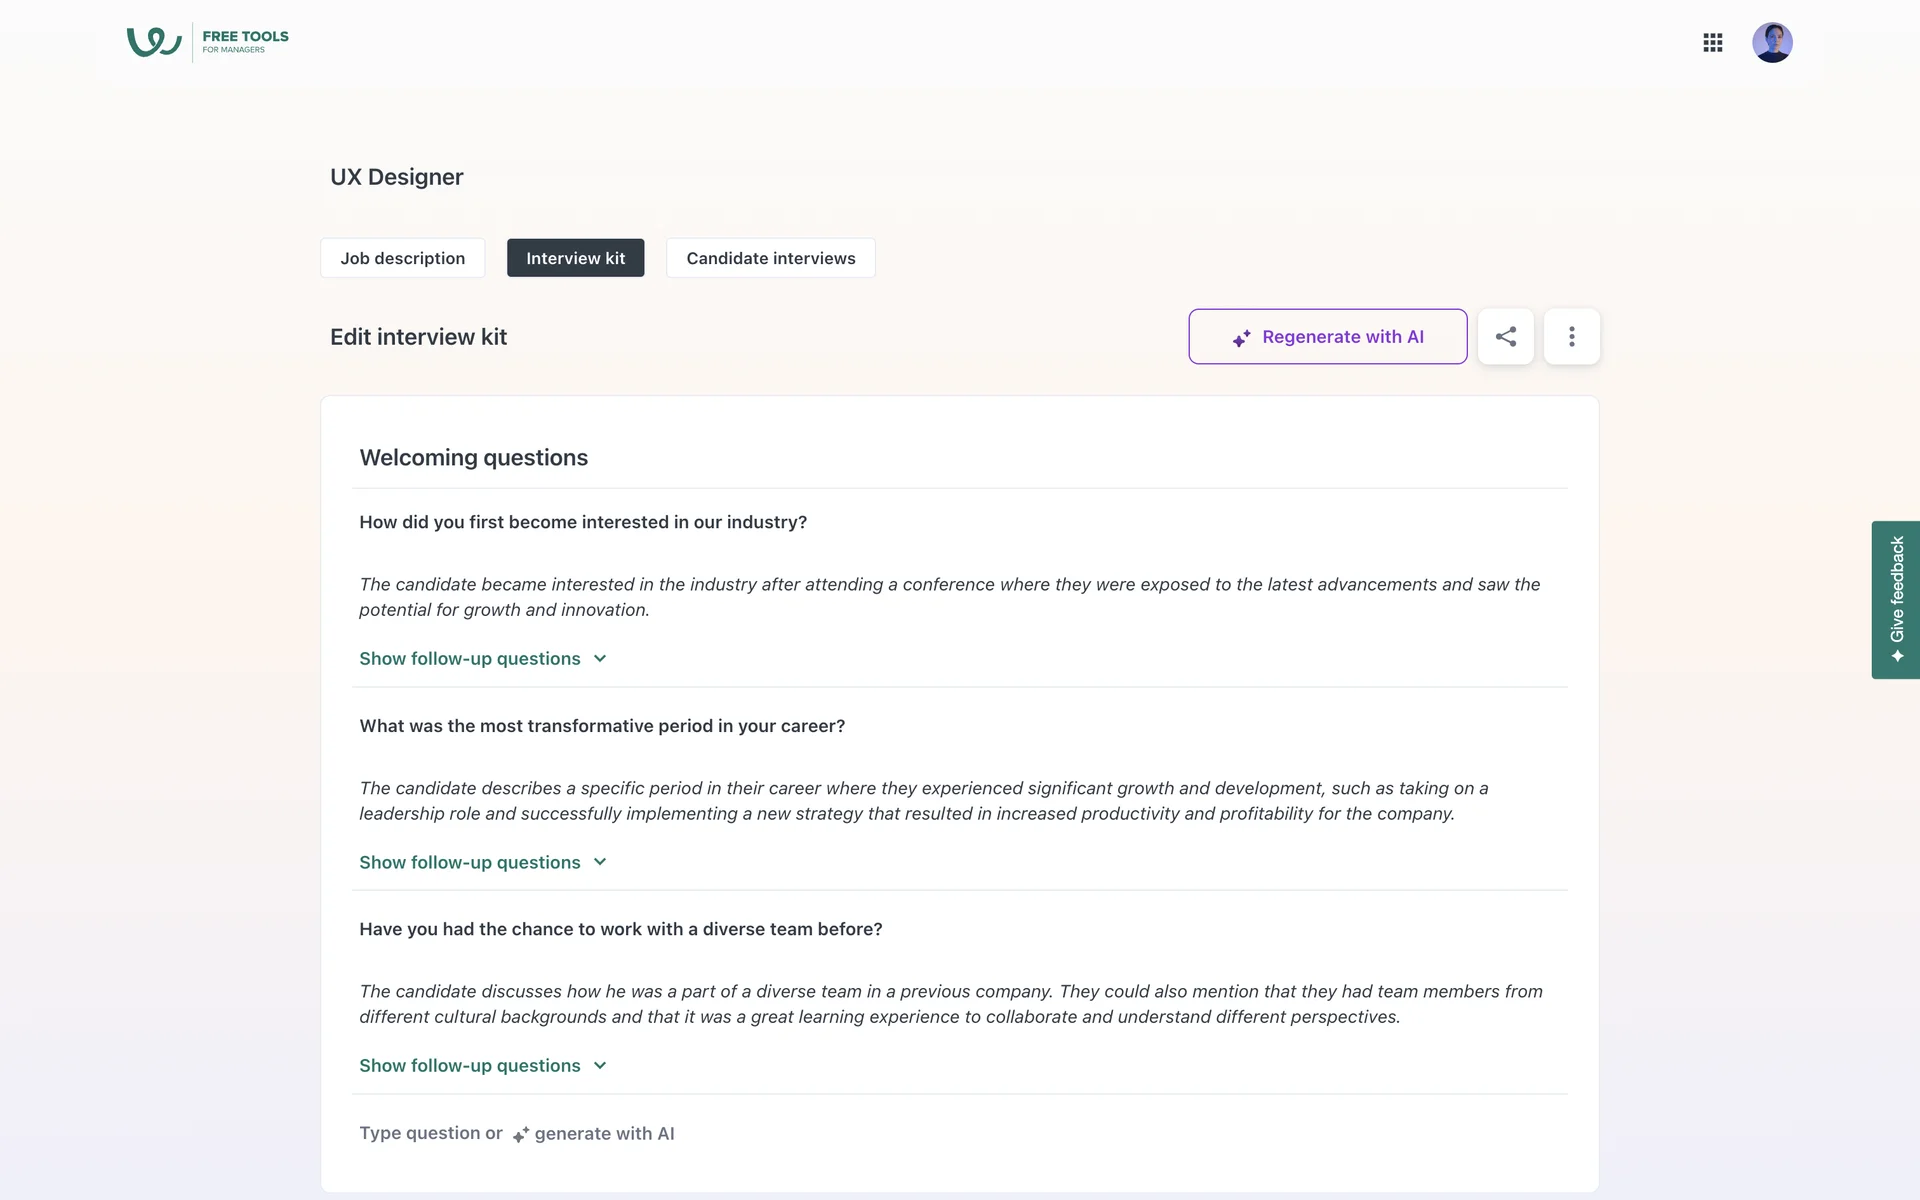Image resolution: width=1920 pixels, height=1200 pixels.
Task: Click the share interview kit icon
Action: click(1505, 337)
